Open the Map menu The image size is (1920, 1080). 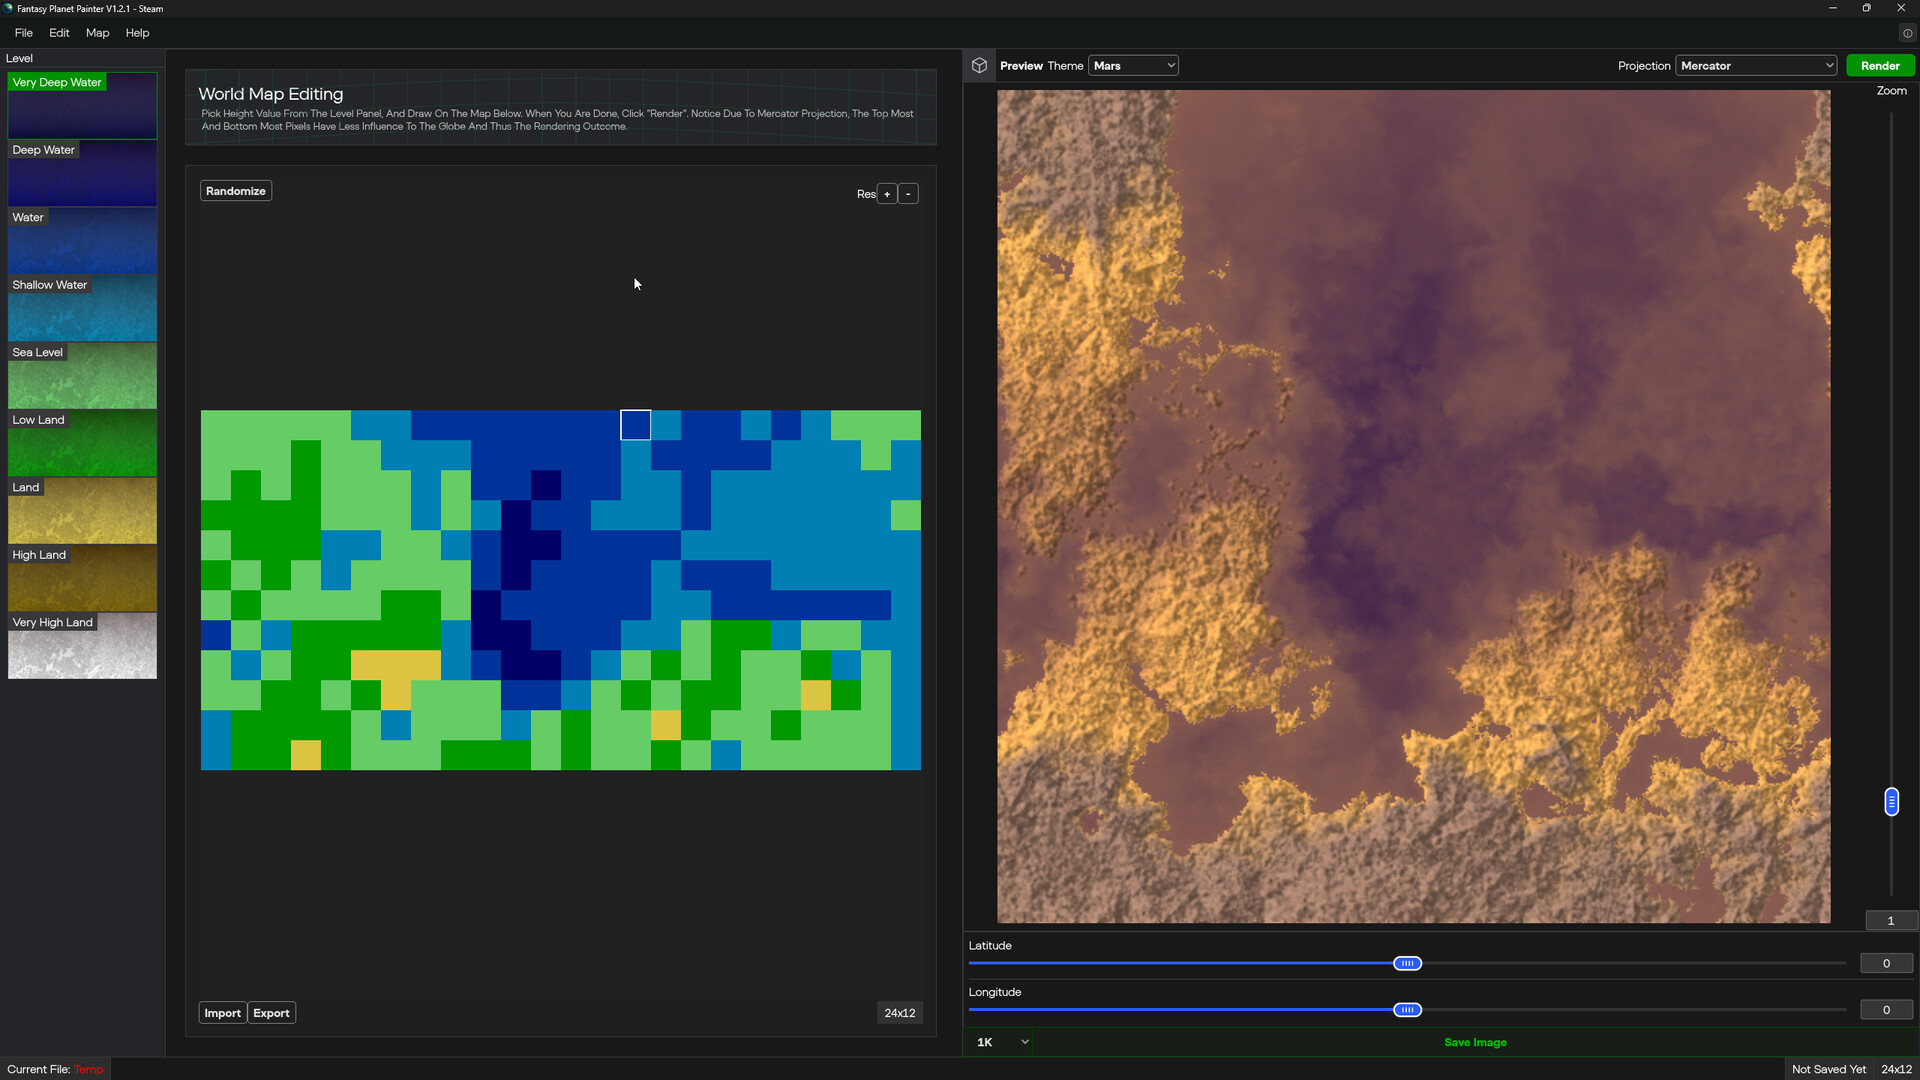coord(96,32)
